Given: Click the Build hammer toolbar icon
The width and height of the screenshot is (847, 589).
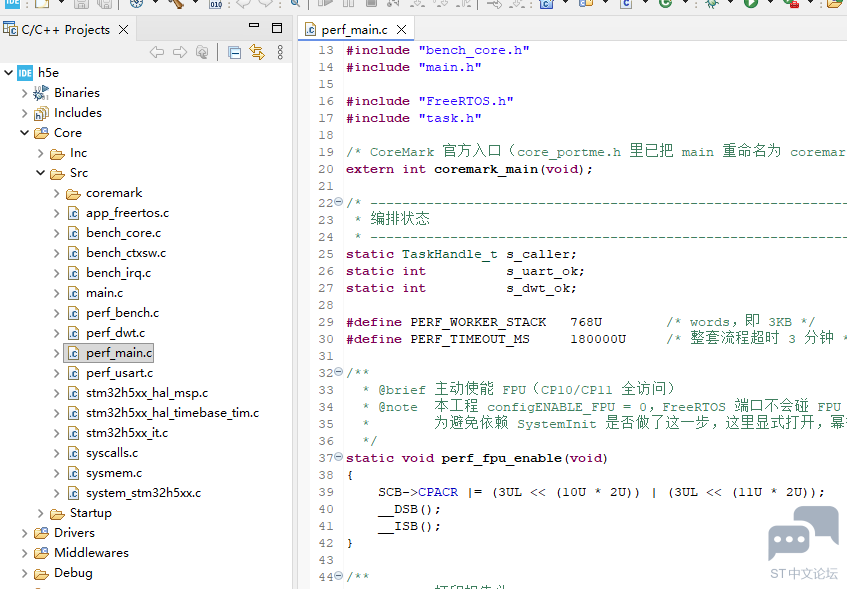Looking at the screenshot, I should [176, 3].
